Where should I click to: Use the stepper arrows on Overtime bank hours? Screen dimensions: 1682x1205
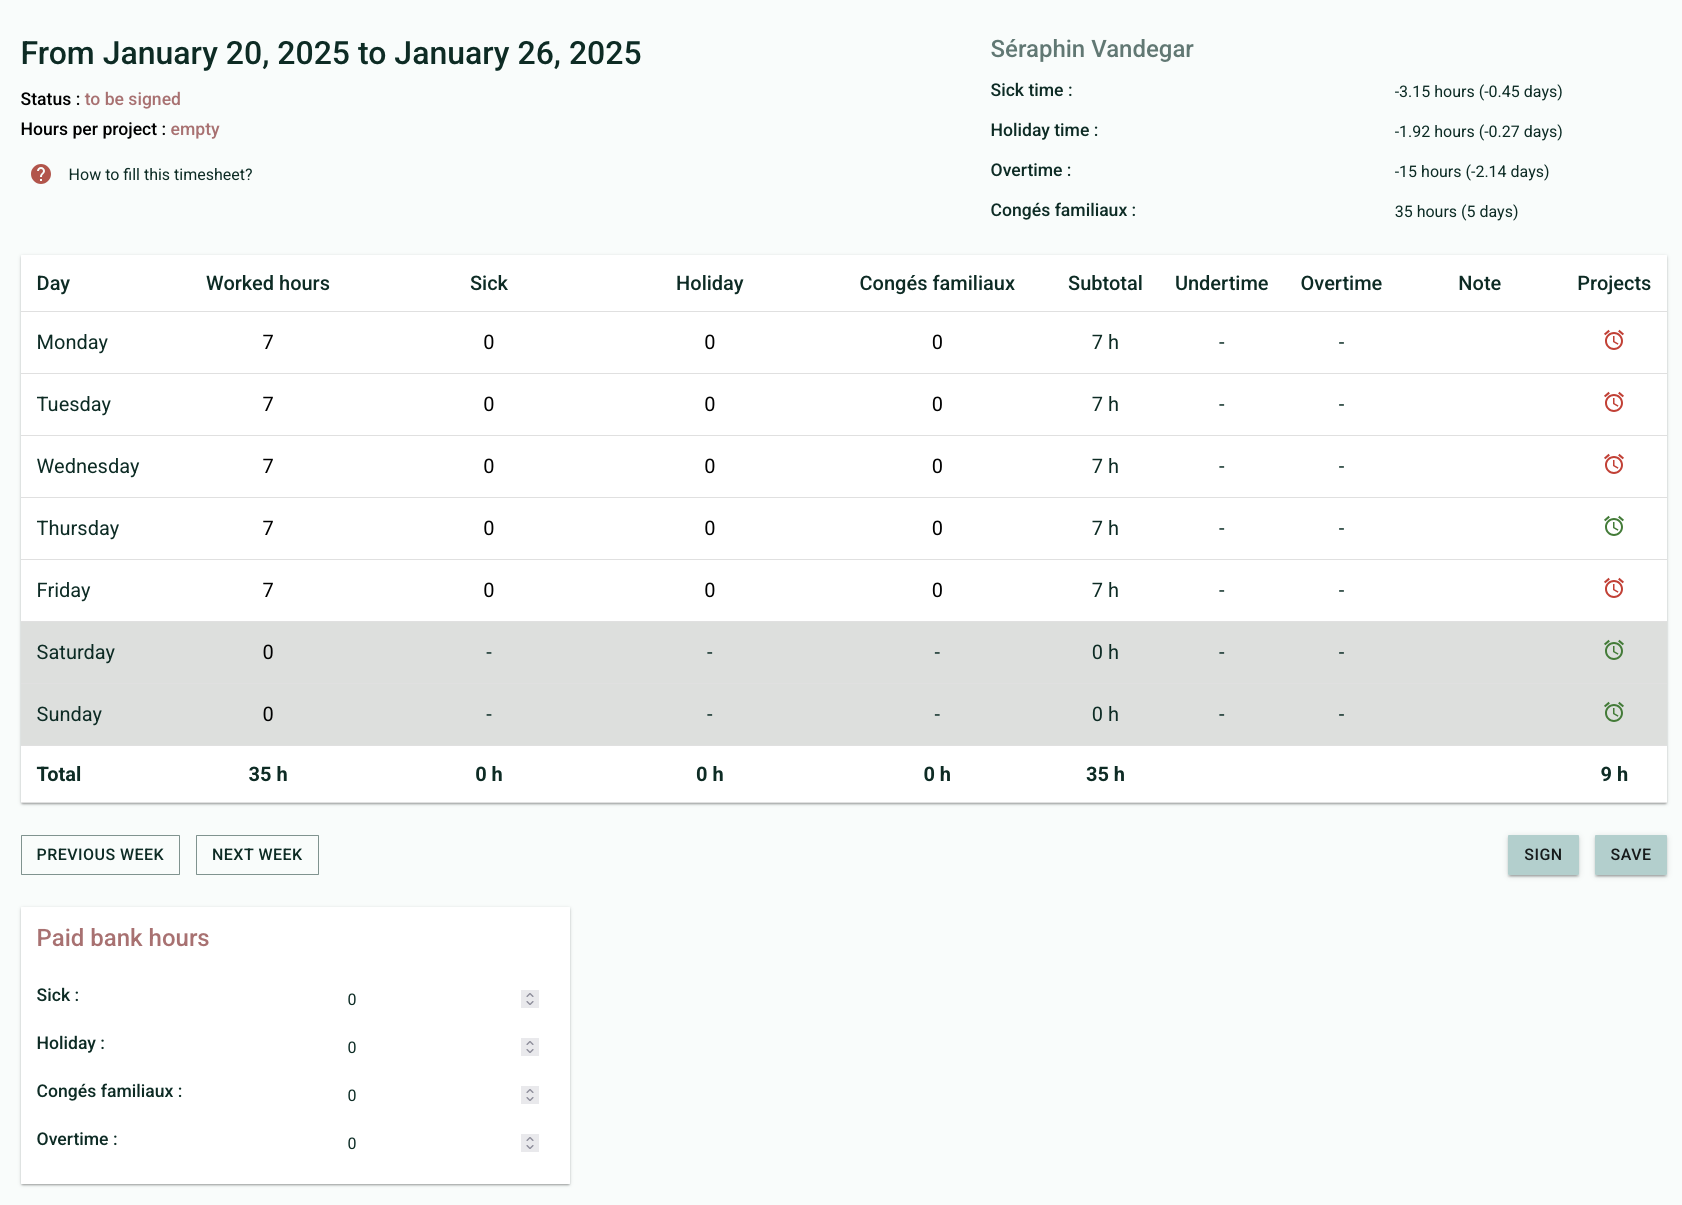(530, 1143)
